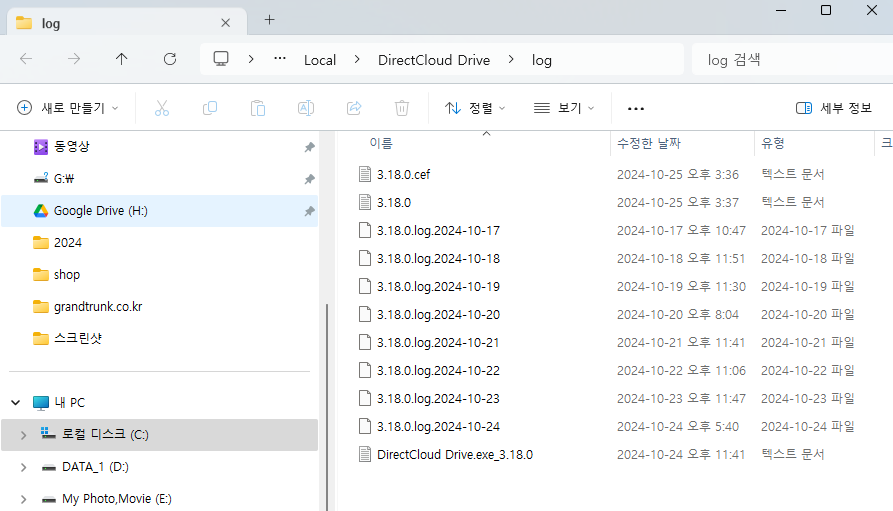Open the 정렬 sort dropdown
The image size is (893, 511).
coord(475,108)
